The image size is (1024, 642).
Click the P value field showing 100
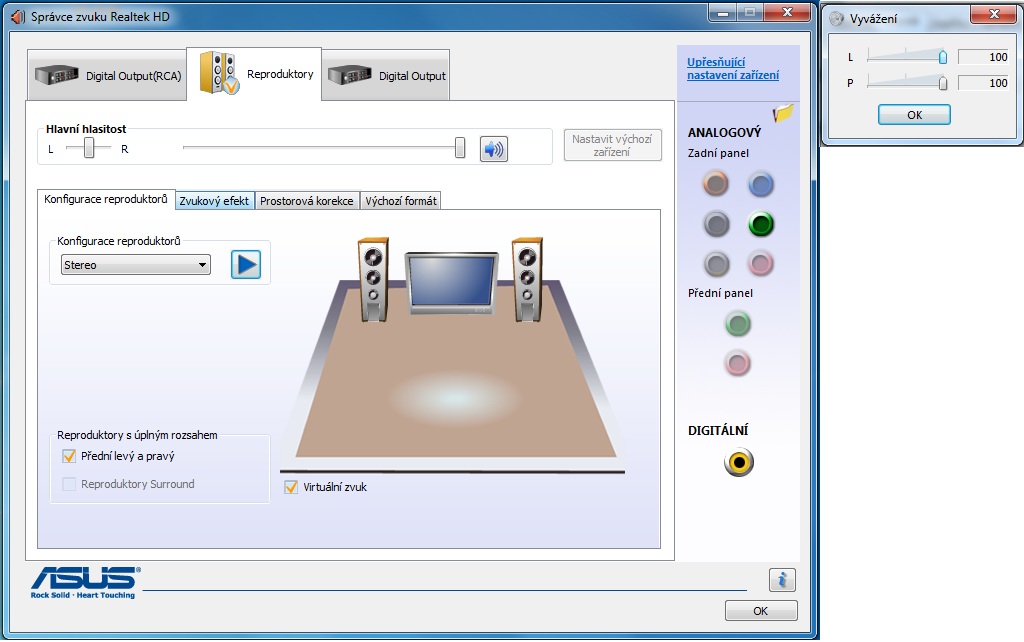pos(984,83)
